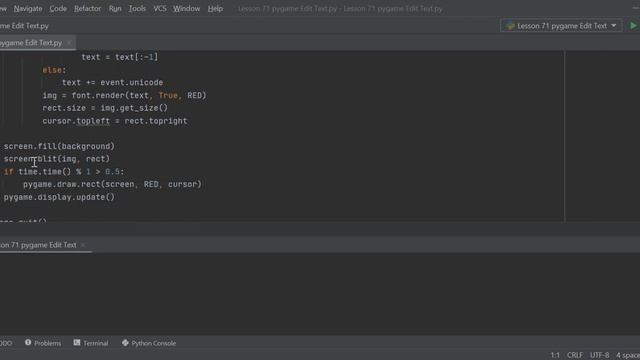Image resolution: width=640 pixels, height=360 pixels.
Task: Click the line cursor.topleft = rect.topright
Action: click(x=115, y=121)
